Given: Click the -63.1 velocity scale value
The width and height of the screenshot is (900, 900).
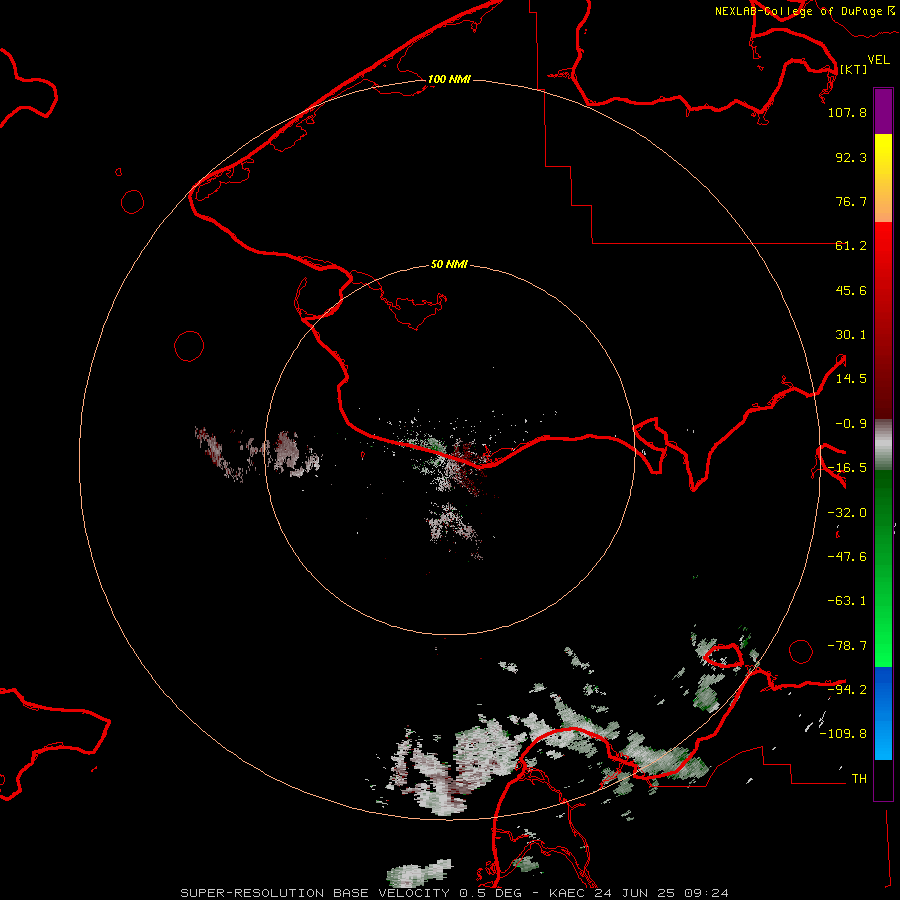Looking at the screenshot, I should (x=847, y=601).
